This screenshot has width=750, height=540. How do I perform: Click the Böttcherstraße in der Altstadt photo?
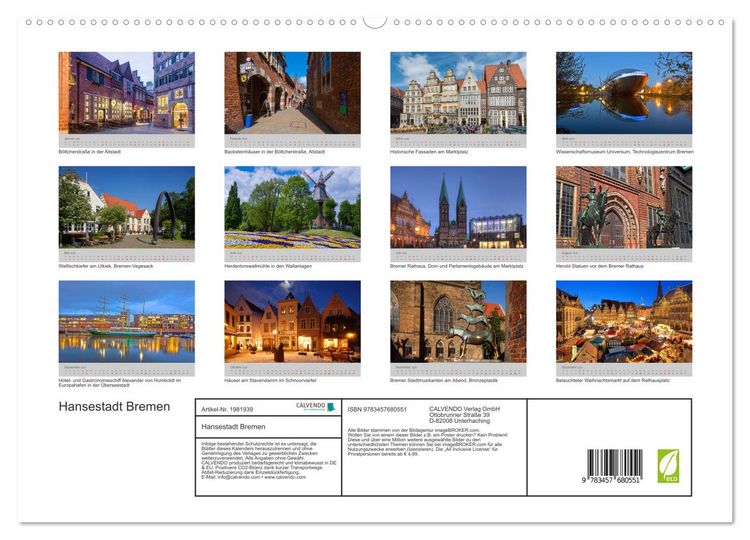click(x=127, y=93)
